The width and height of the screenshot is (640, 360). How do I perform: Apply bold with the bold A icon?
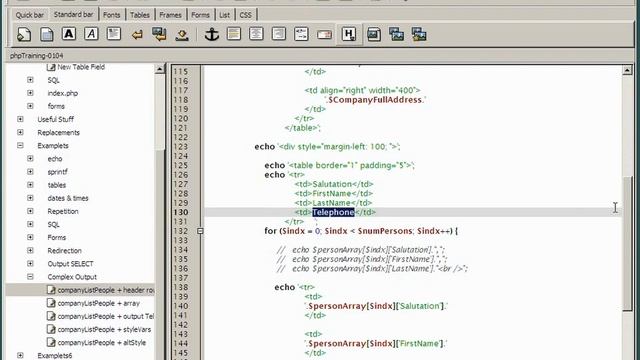[x=69, y=34]
